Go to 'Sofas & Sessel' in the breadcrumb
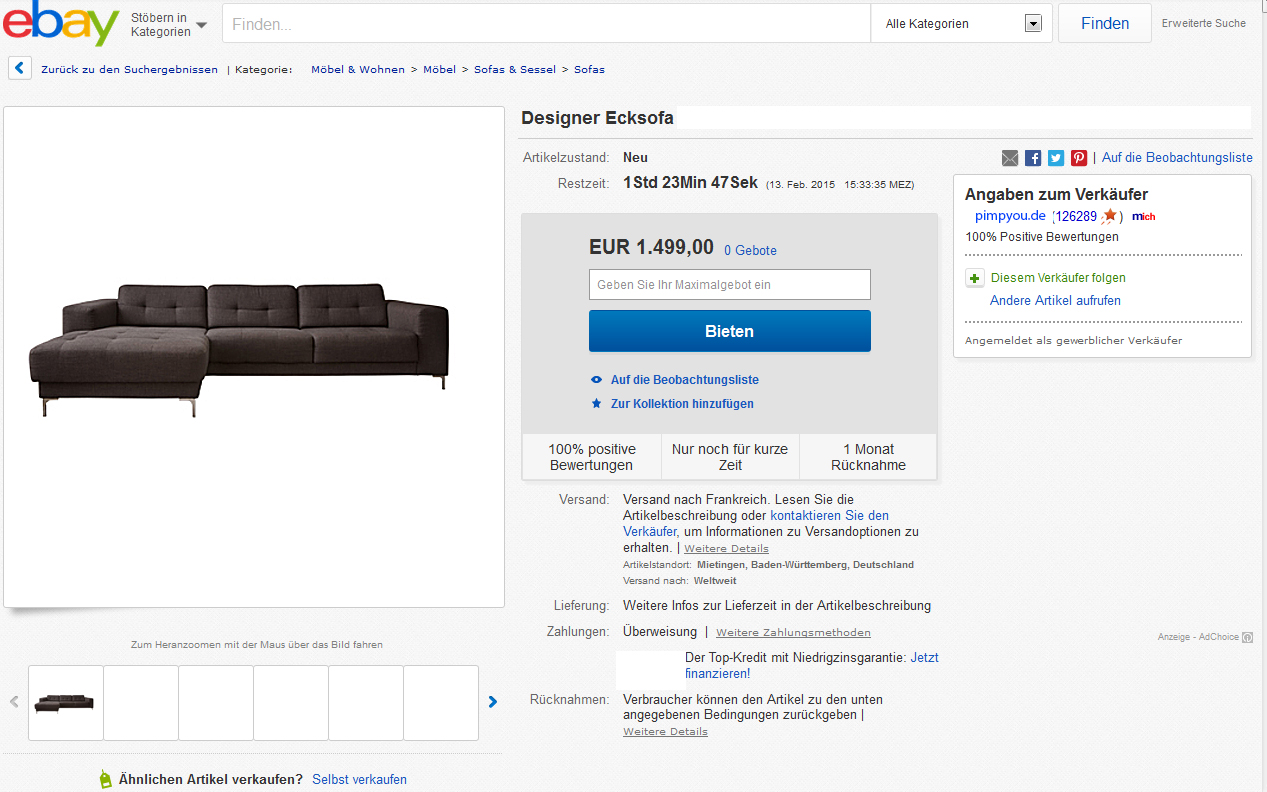Screen dimensions: 1267x792 point(515,69)
